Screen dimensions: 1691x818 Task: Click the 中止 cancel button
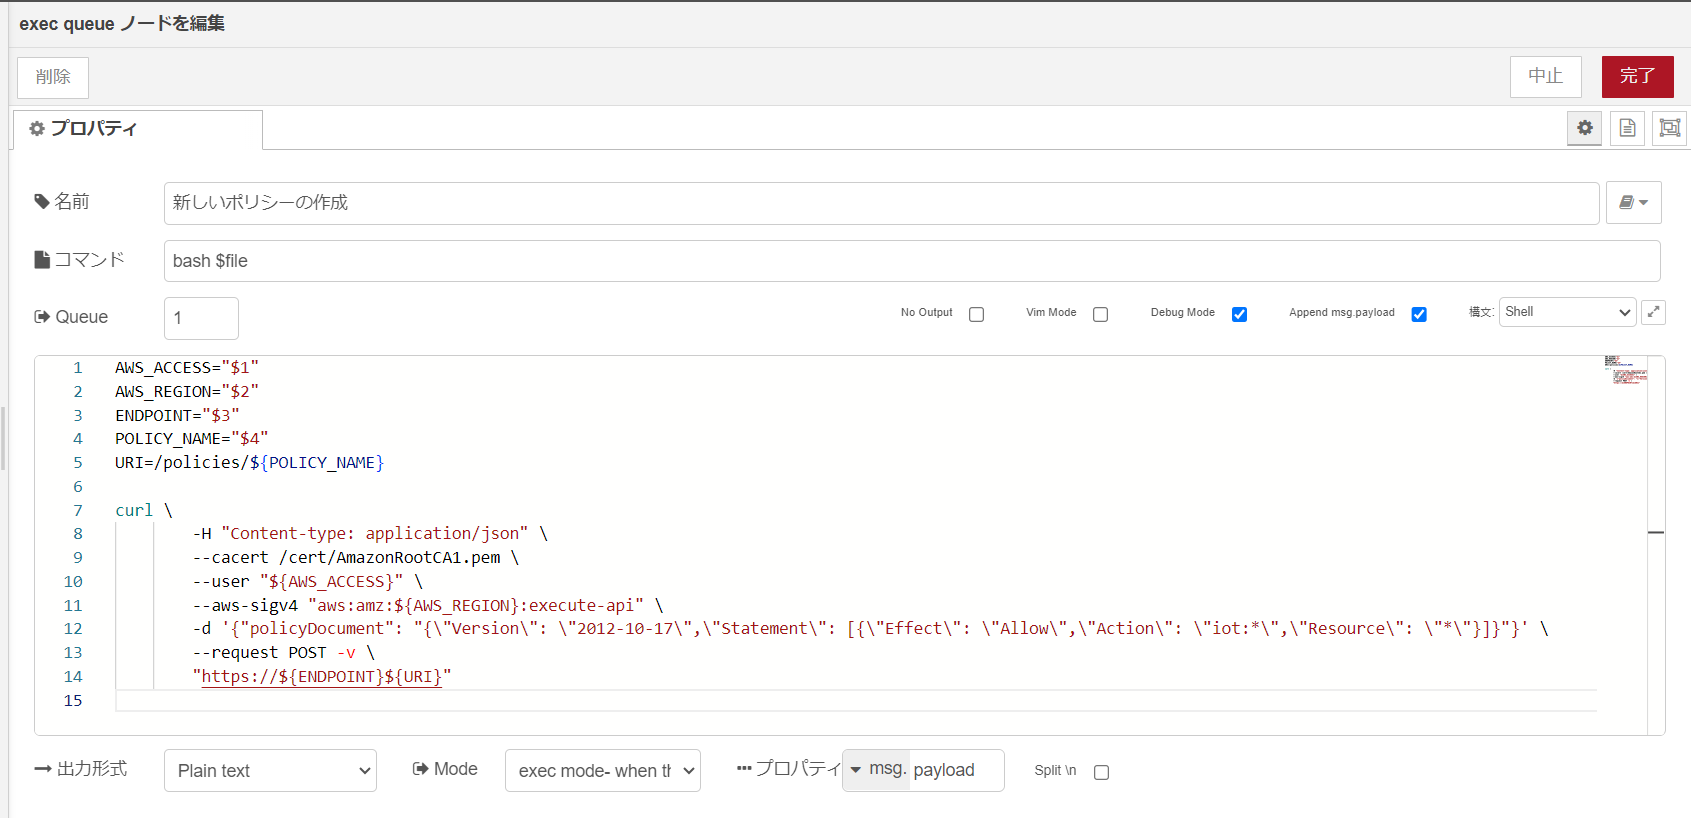click(x=1546, y=76)
